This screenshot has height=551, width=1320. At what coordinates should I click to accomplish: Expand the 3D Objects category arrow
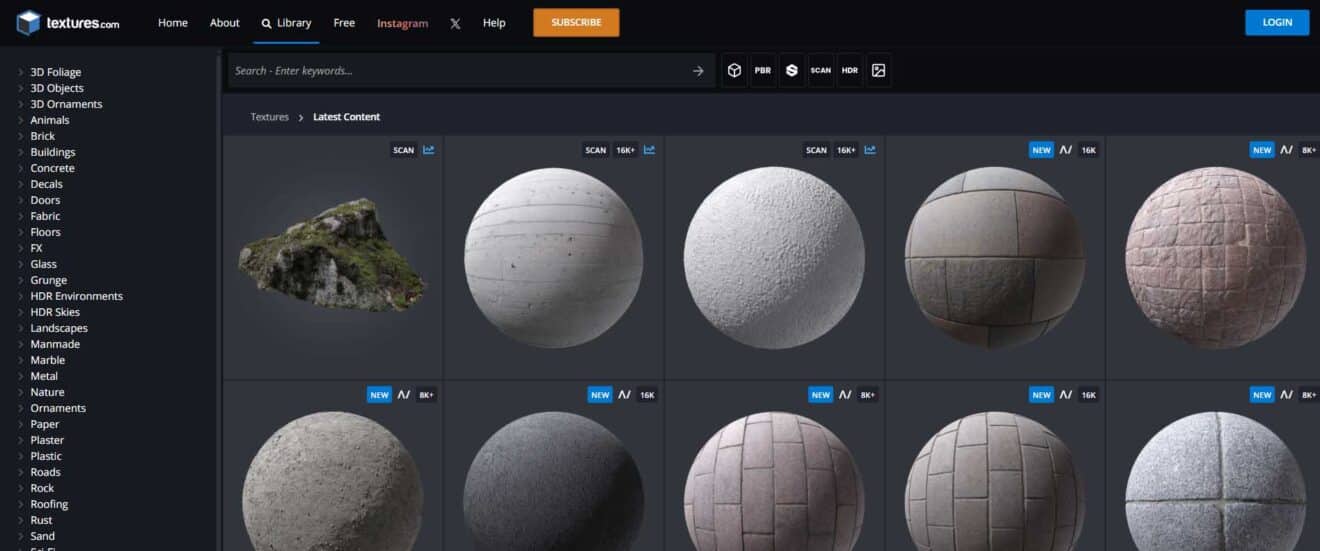pos(21,88)
